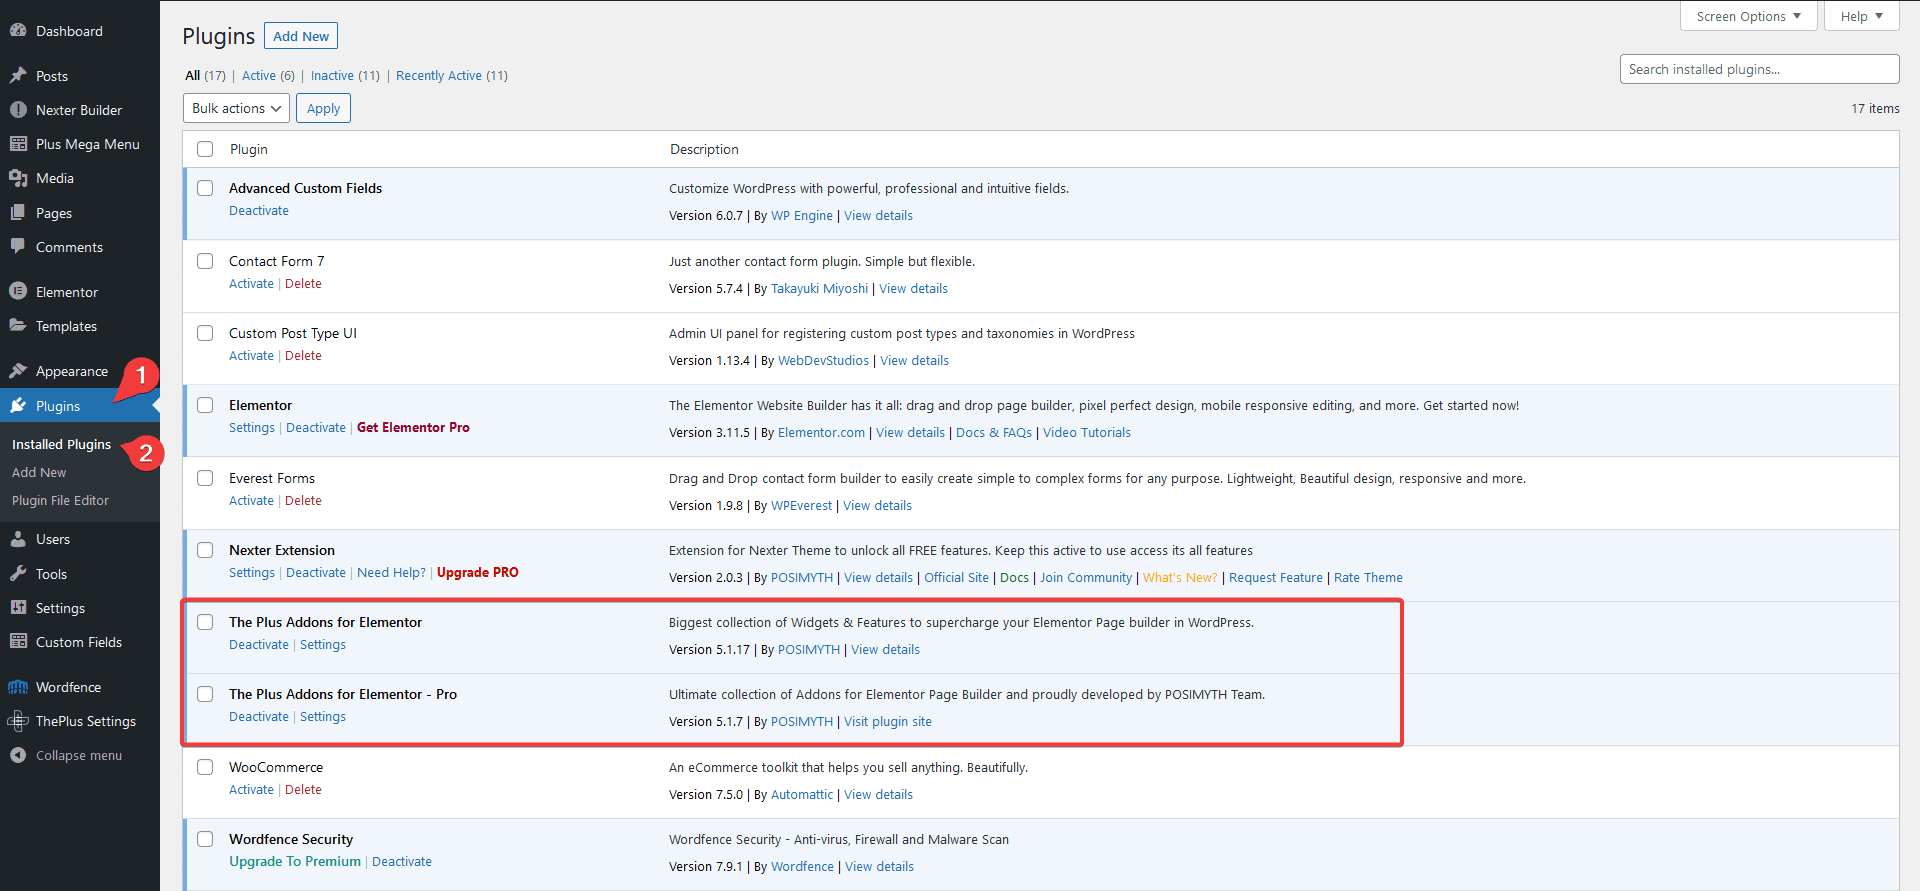Viewport: 1920px width, 891px height.
Task: Open Docs & FAQs link for Elementor
Action: pyautogui.click(x=994, y=433)
